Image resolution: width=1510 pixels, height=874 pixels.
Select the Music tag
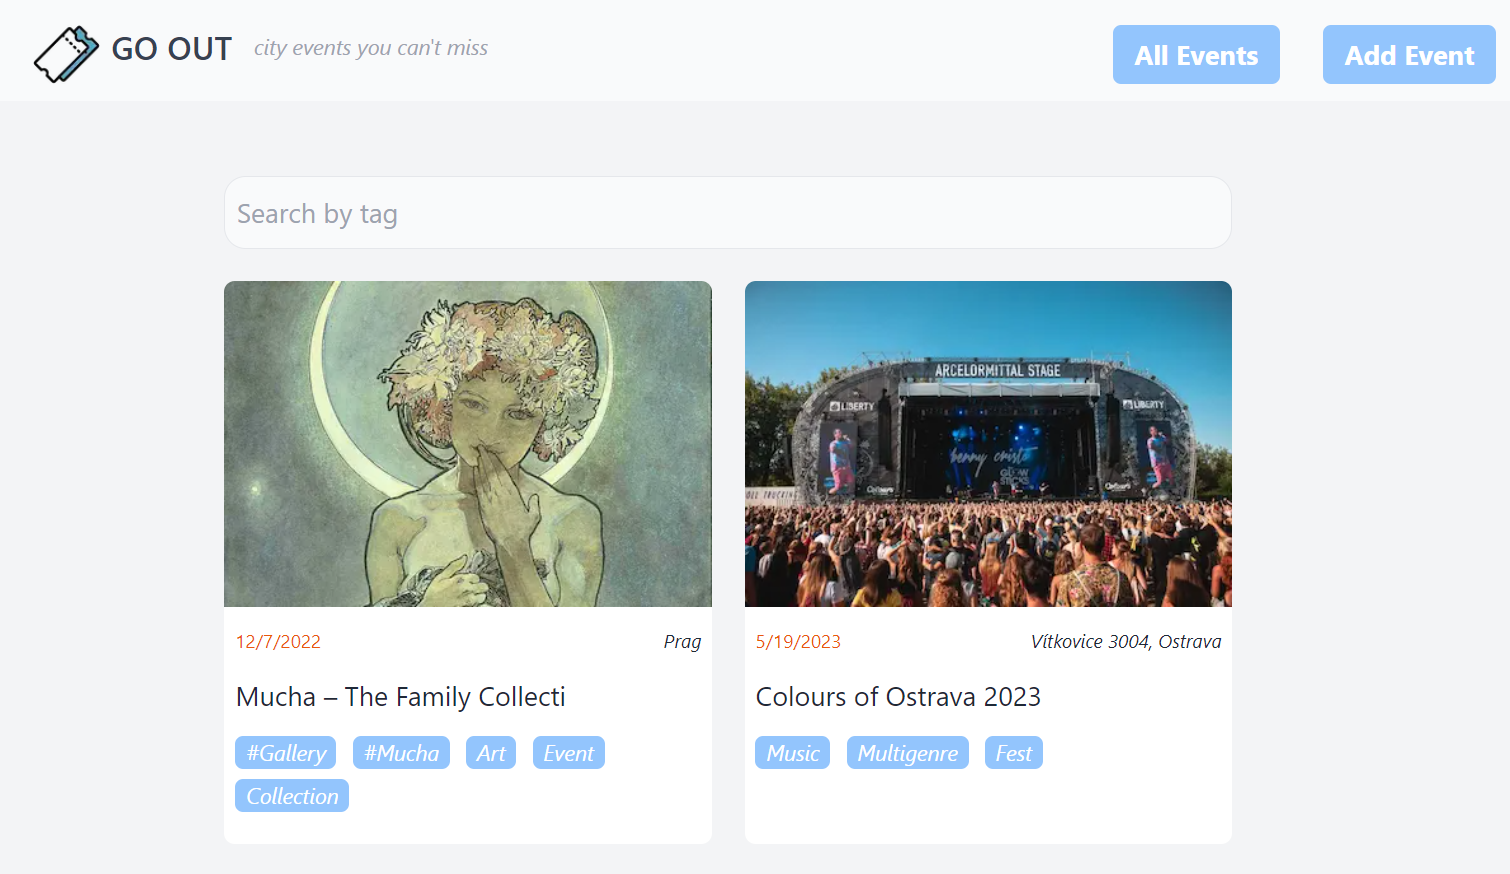[792, 753]
